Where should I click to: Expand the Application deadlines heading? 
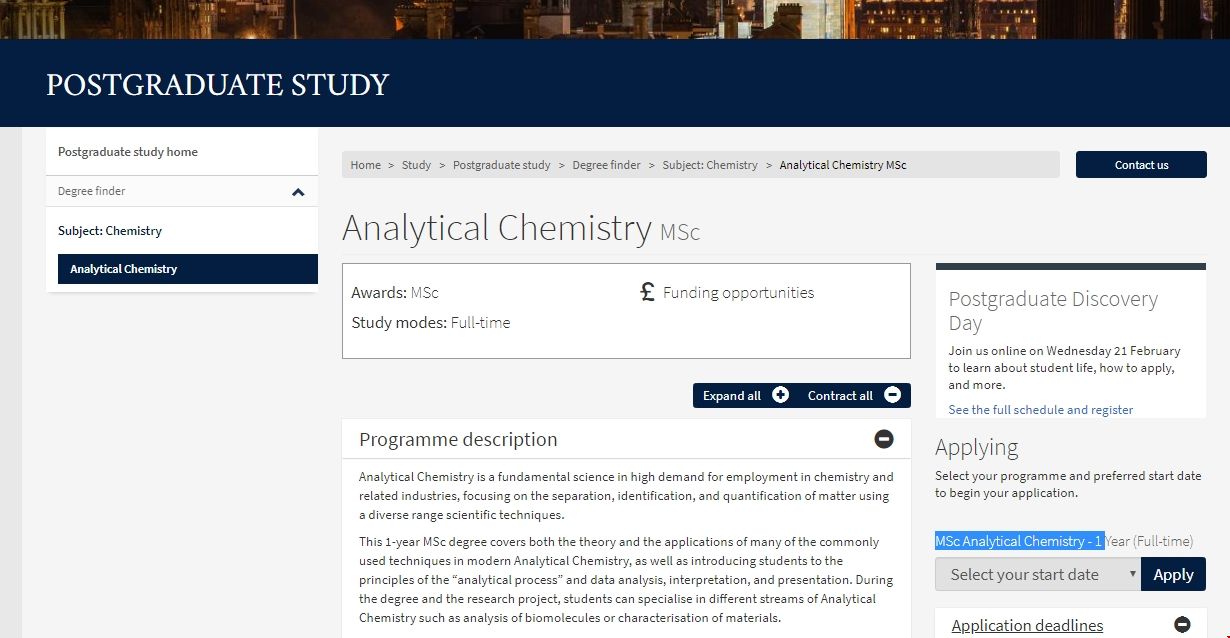pos(1027,626)
